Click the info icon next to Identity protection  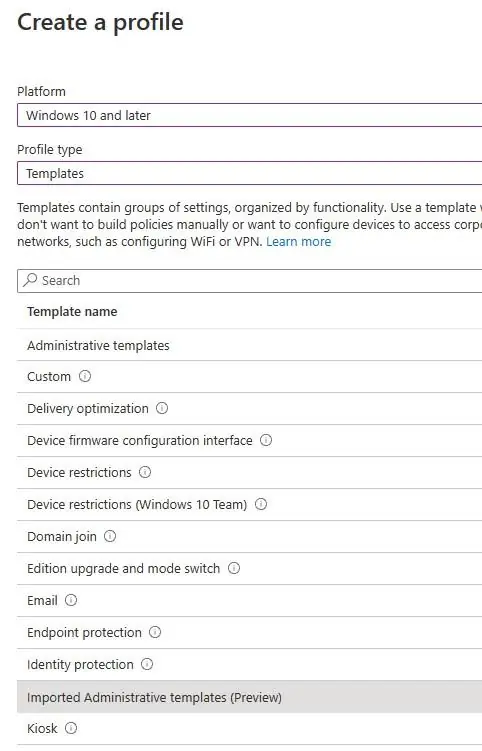[147, 664]
